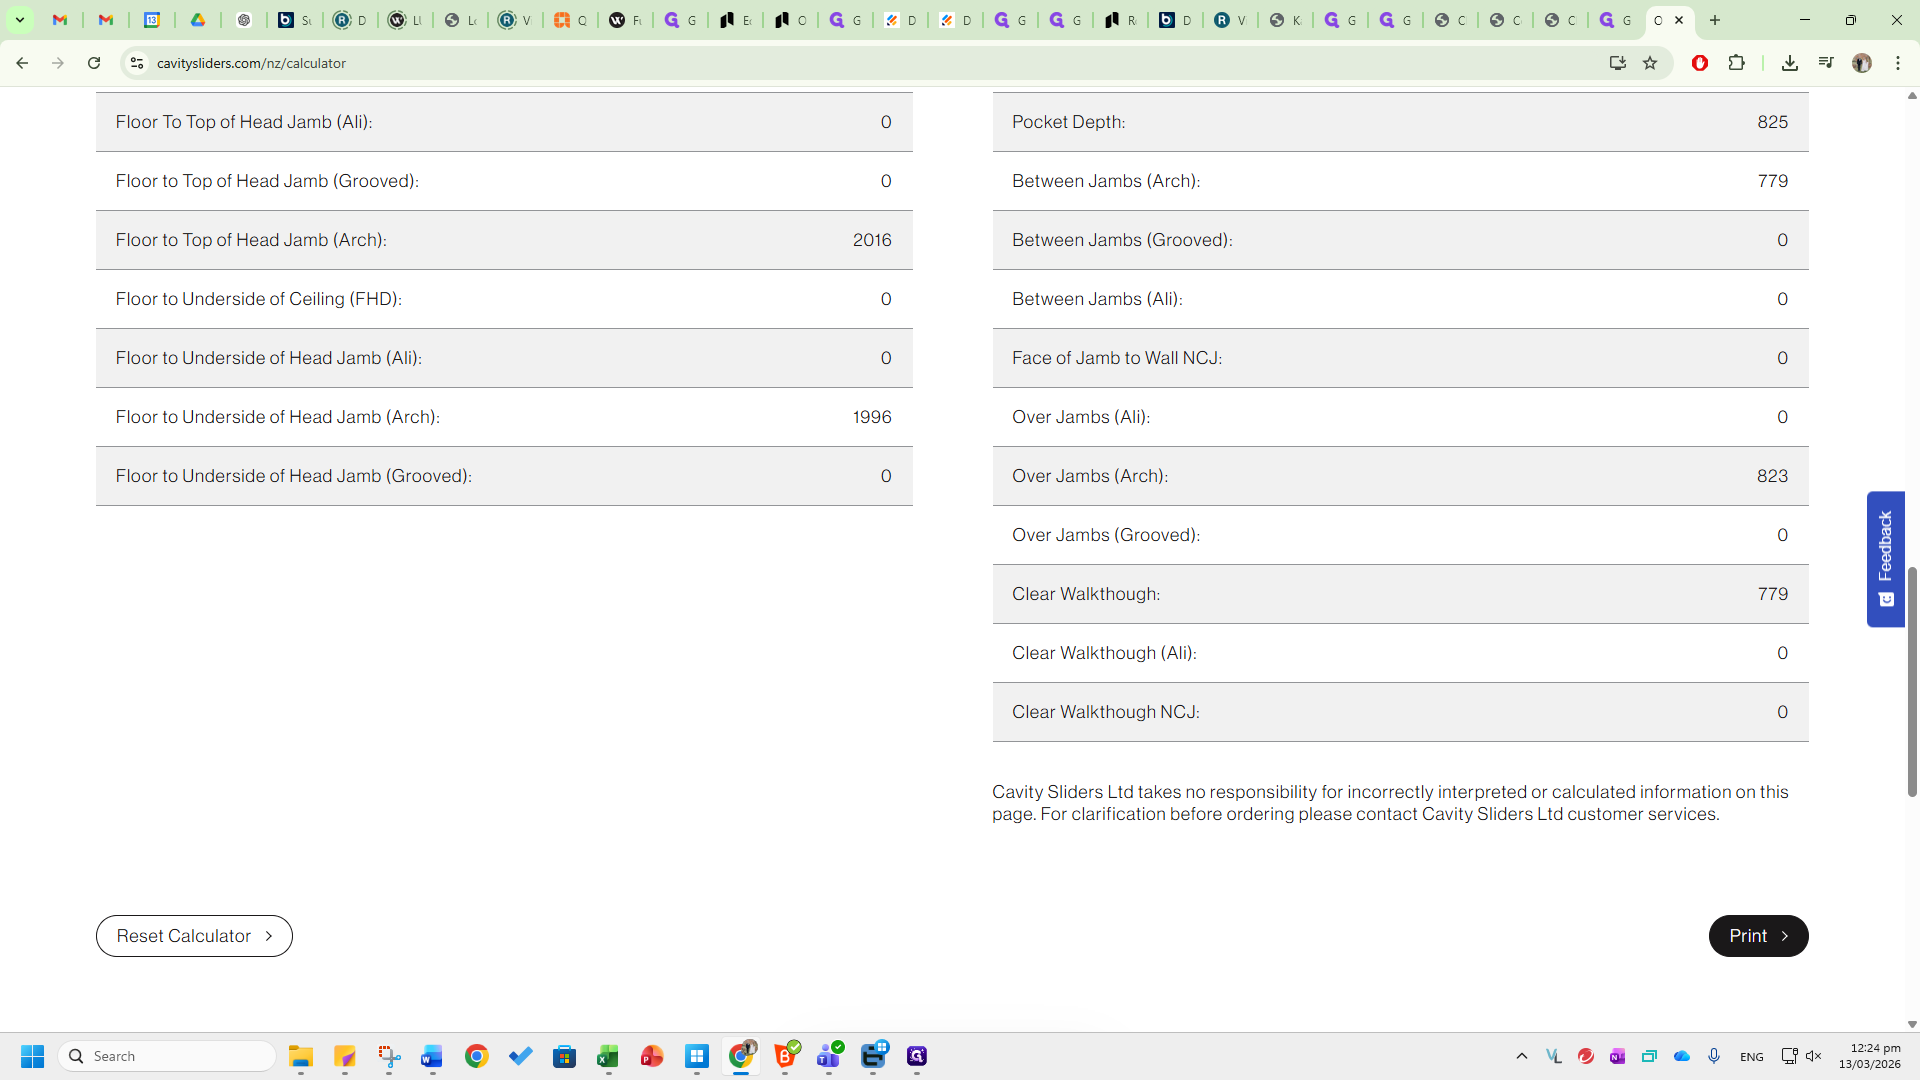Open the tab search dropdown

click(19, 20)
